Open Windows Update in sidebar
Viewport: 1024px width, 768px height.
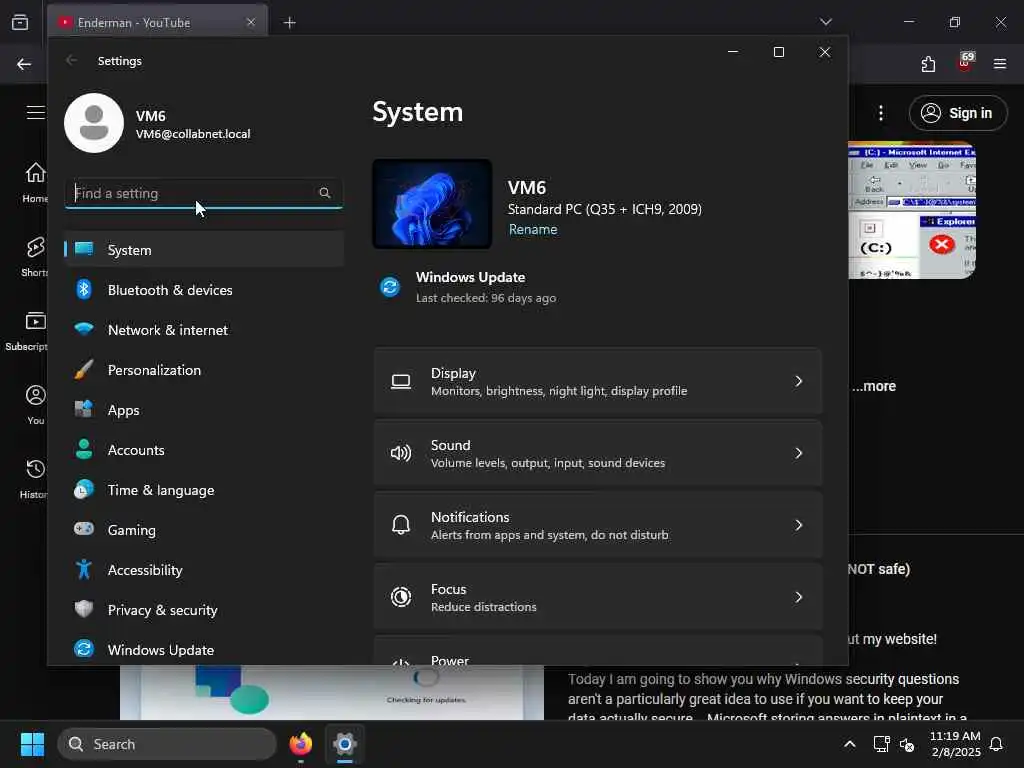point(204,650)
